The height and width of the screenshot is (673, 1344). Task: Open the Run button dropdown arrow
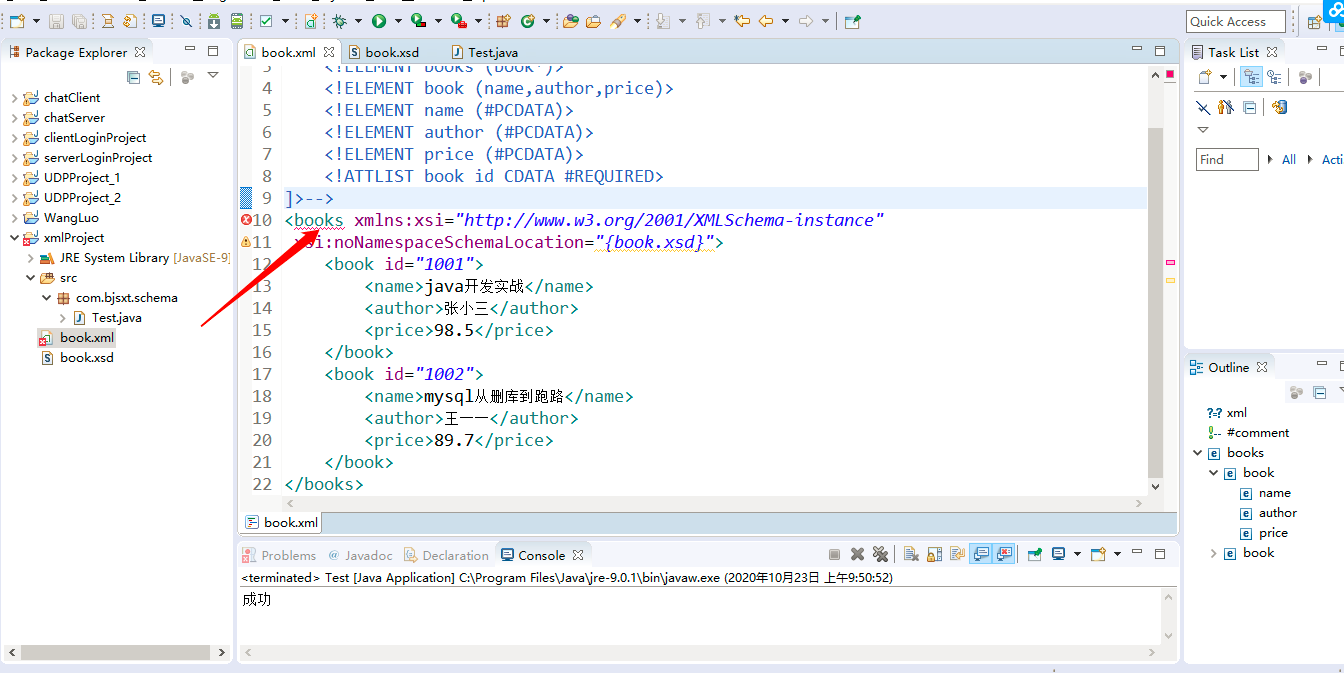point(398,21)
